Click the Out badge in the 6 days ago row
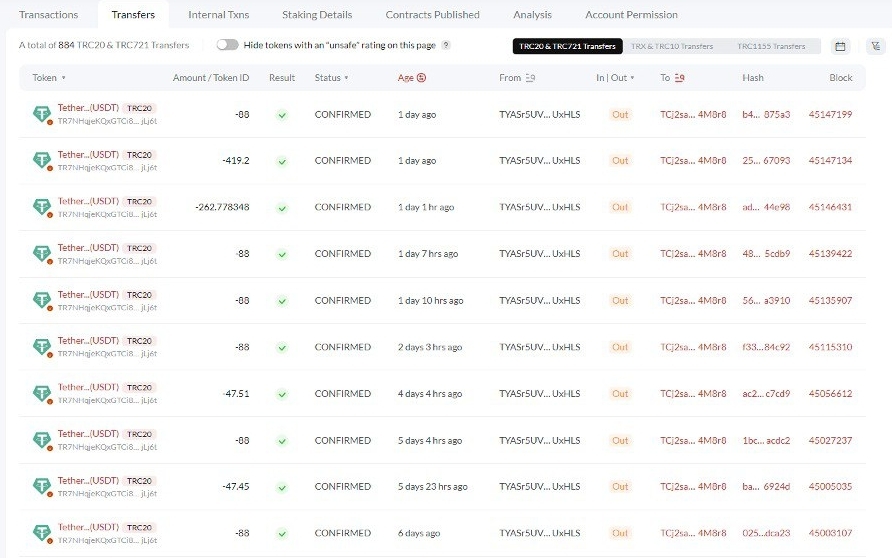This screenshot has width=892, height=558. [x=620, y=534]
